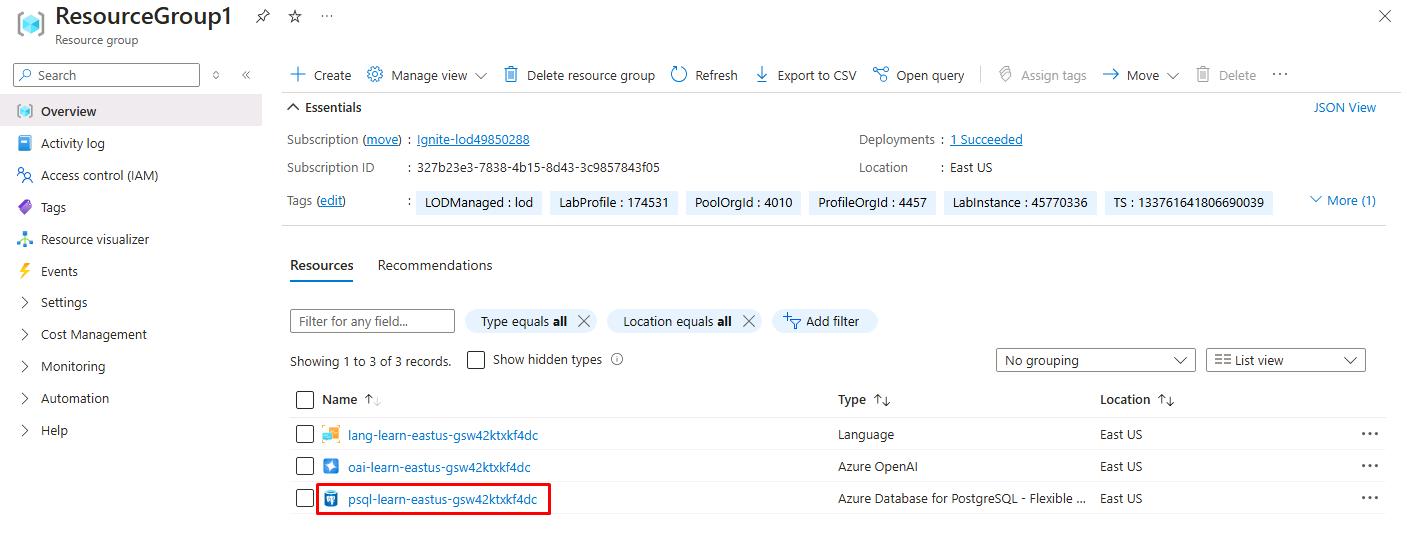1407x558 pixels.
Task: Remove the Location equals all filter
Action: (748, 321)
